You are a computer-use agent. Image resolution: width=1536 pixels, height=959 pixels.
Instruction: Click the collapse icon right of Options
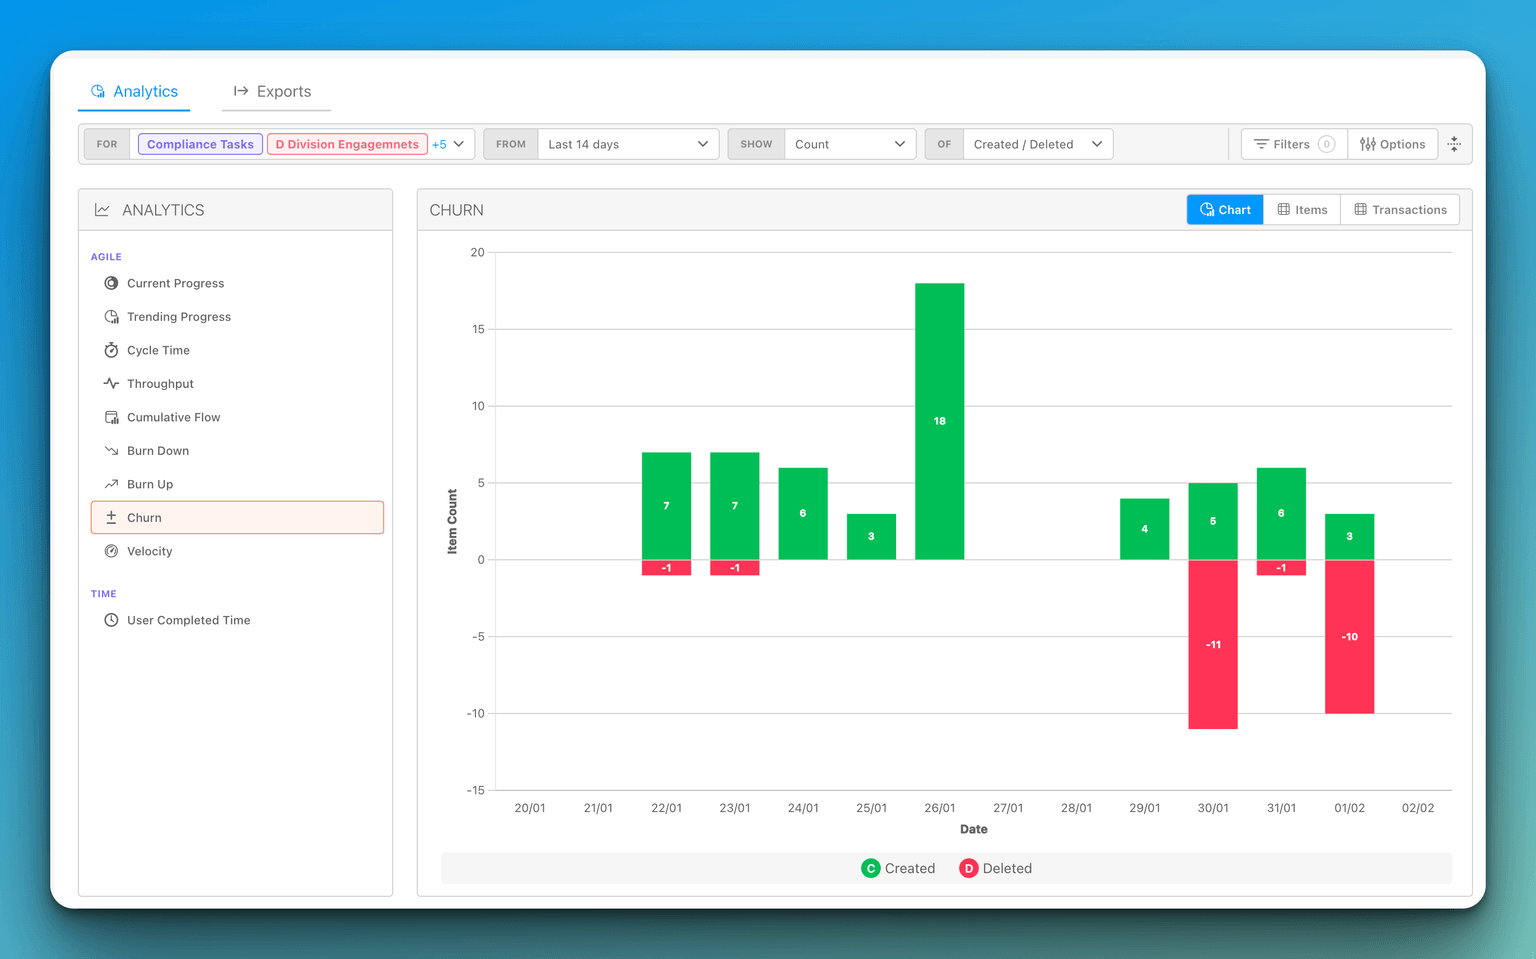point(1454,144)
